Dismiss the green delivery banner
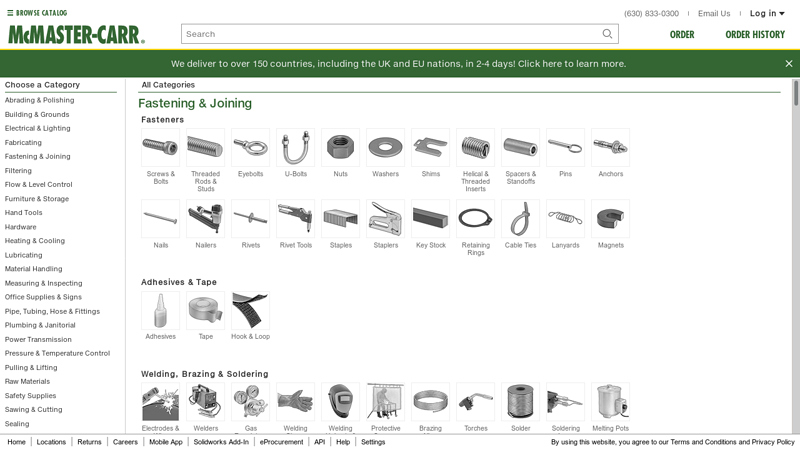Screen dimensions: 800x450 coord(789,64)
